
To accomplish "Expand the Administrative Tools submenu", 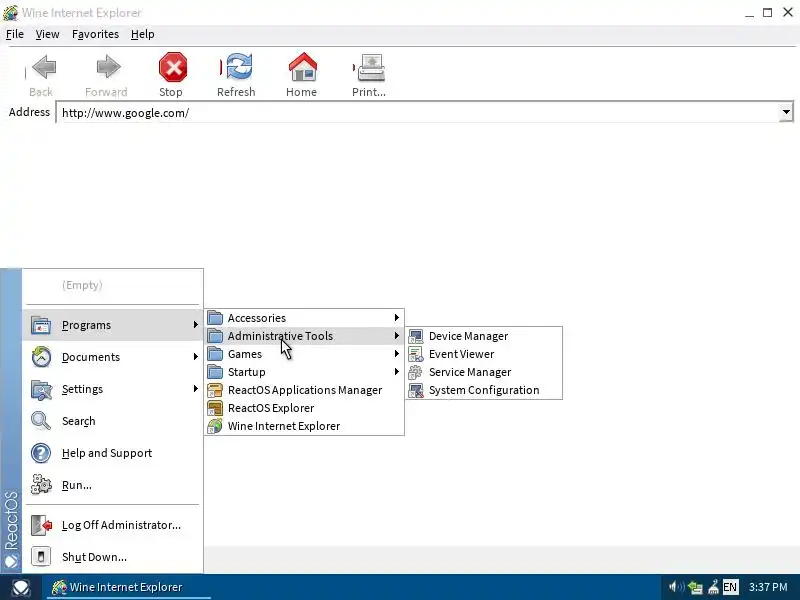I will (304, 336).
